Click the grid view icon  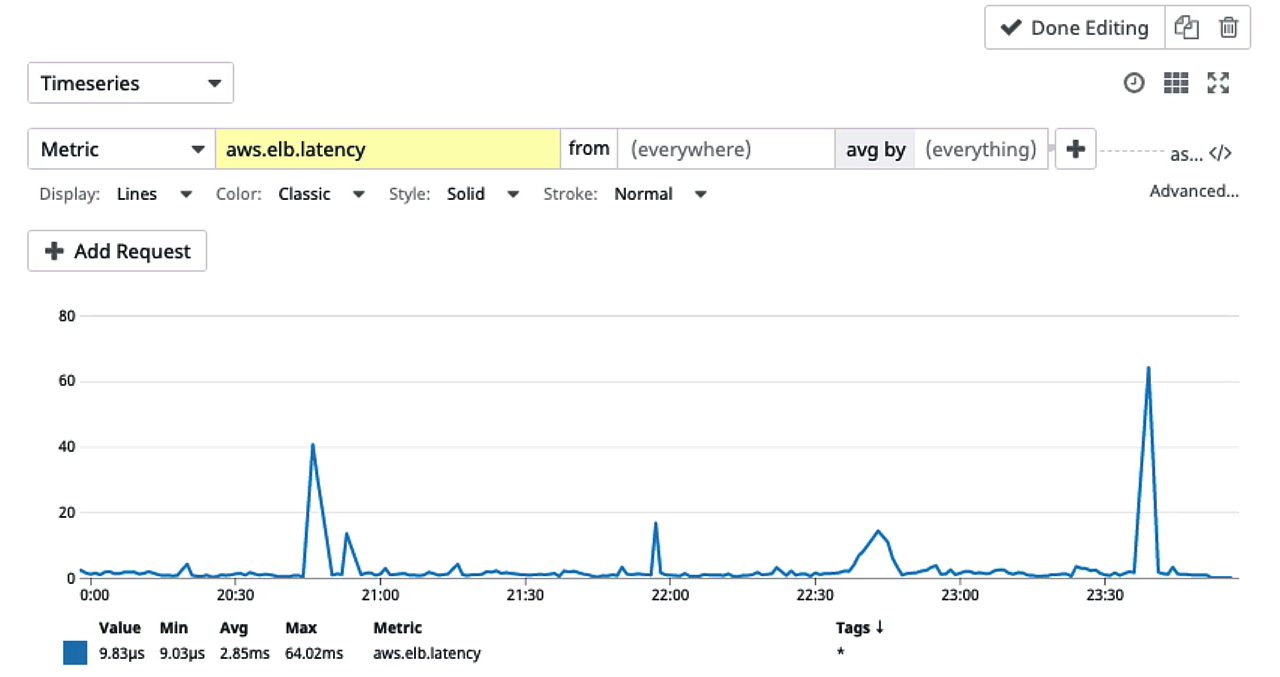[1176, 83]
